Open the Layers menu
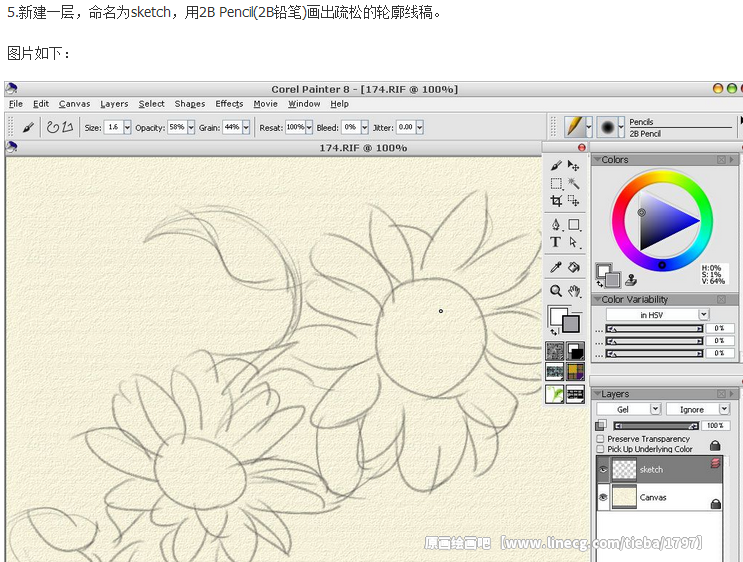Image resolution: width=743 pixels, height=562 pixels. 114,104
